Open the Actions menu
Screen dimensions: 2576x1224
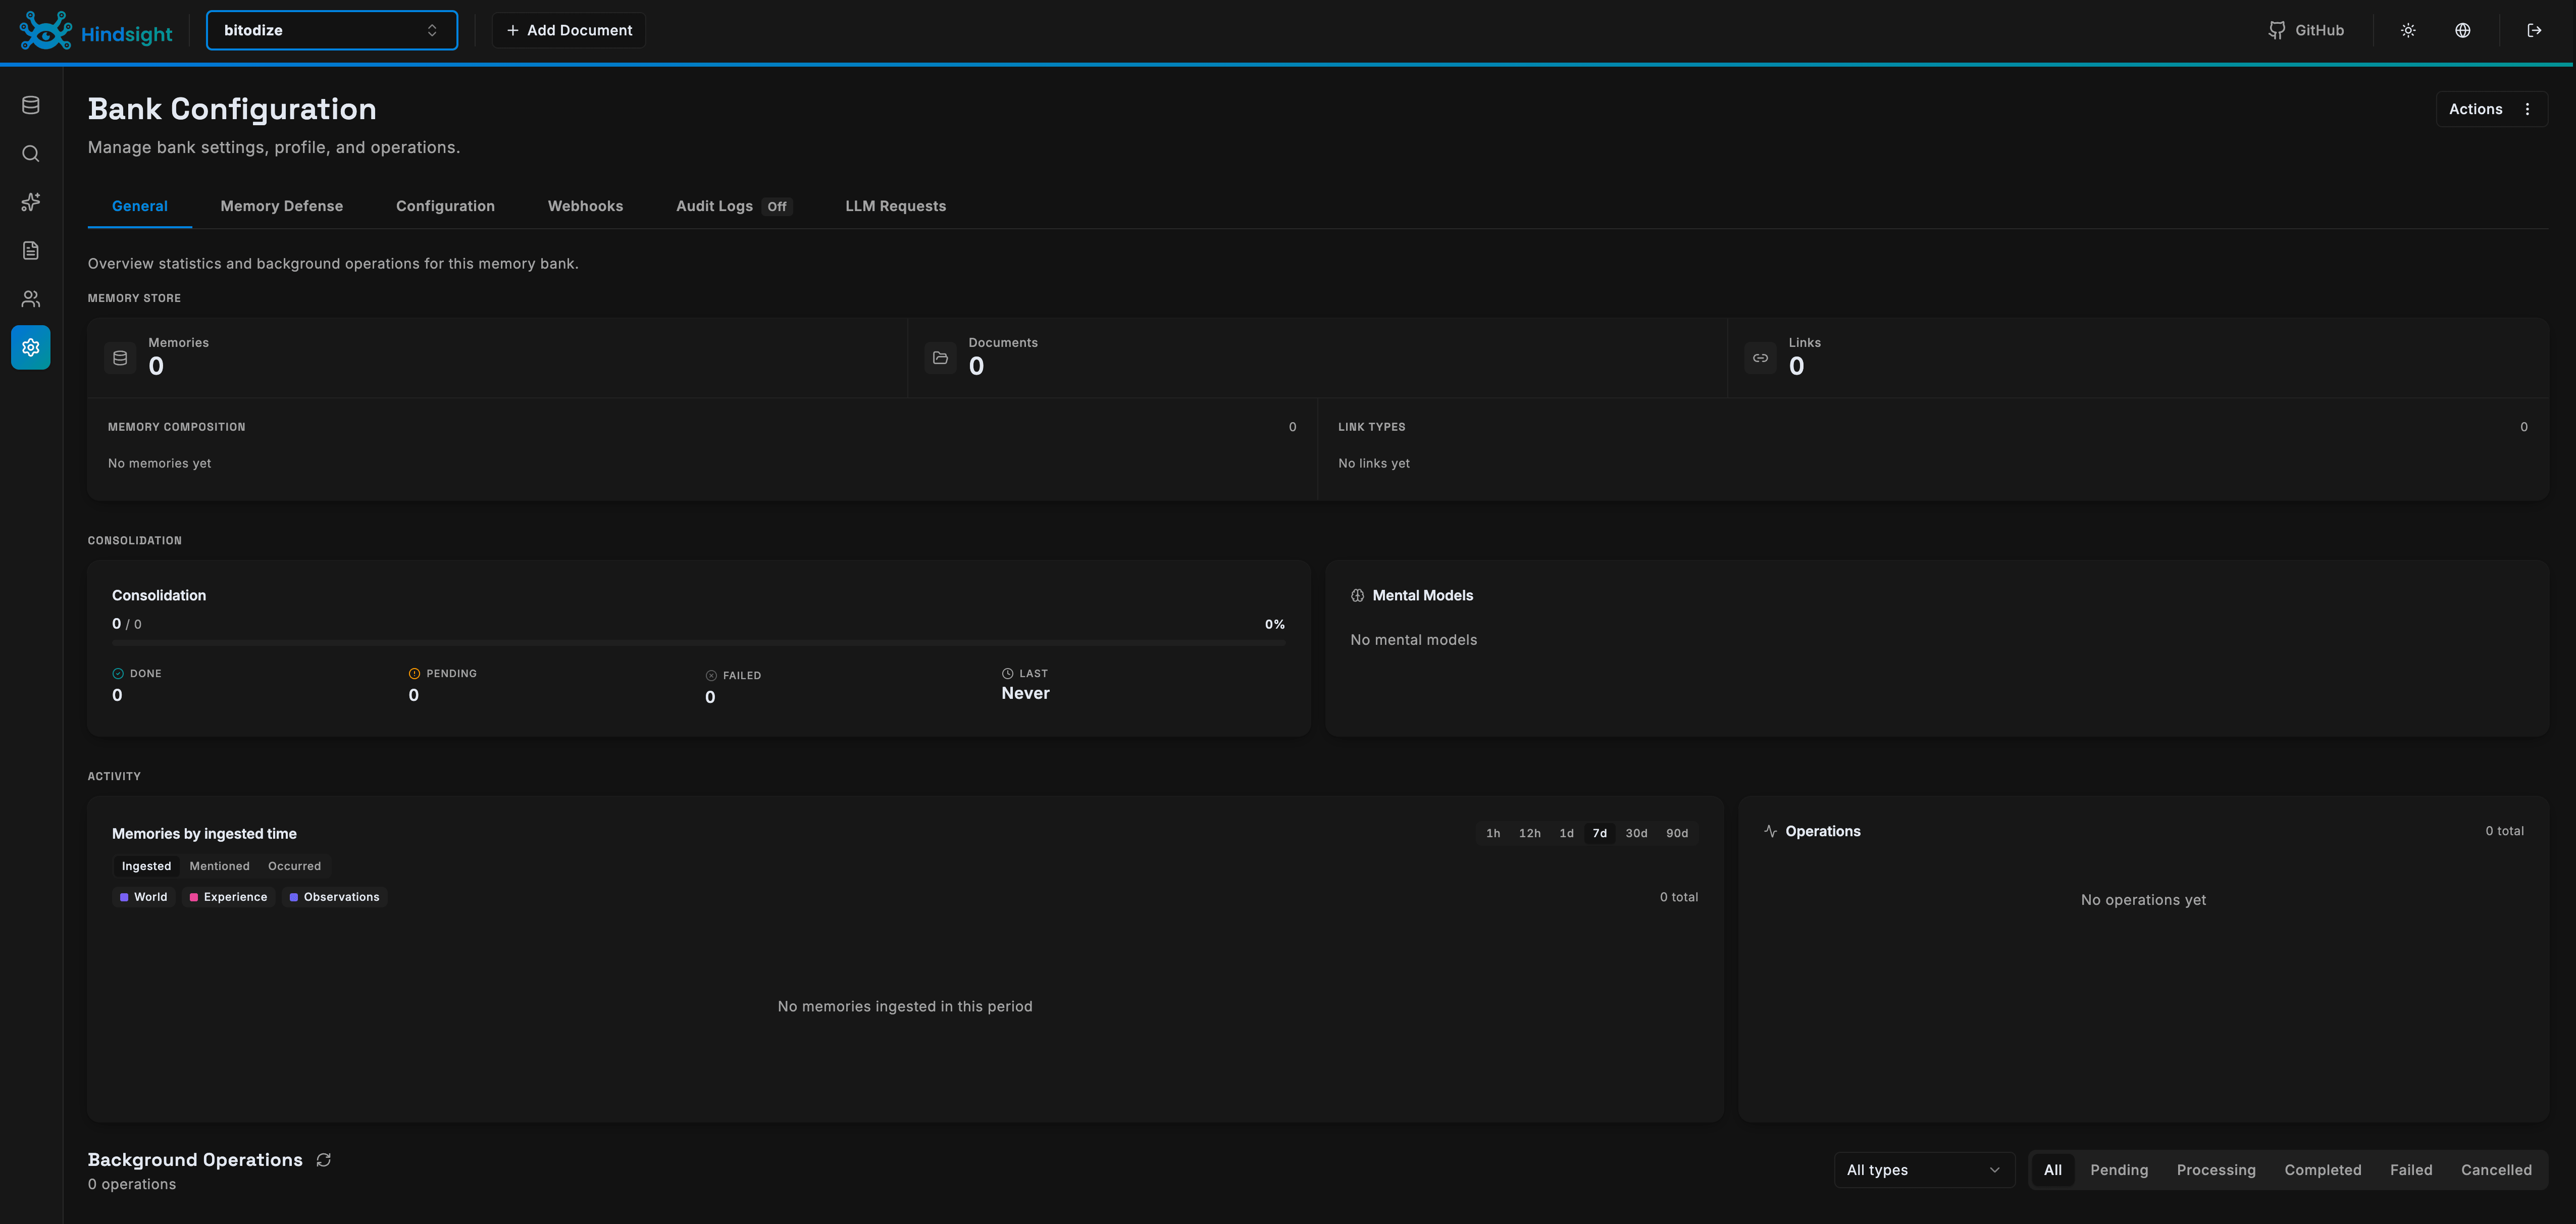pyautogui.click(x=2491, y=109)
